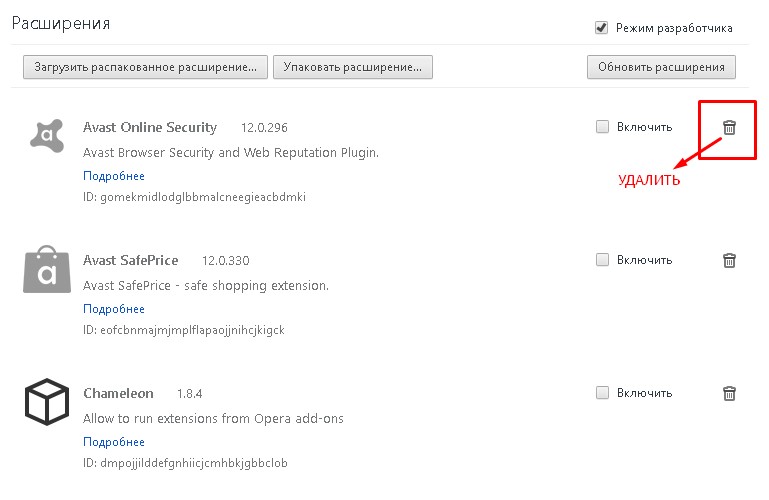This screenshot has height=500, width=769.
Task: Remove Avast SafePrice using trash icon
Action: click(x=729, y=260)
